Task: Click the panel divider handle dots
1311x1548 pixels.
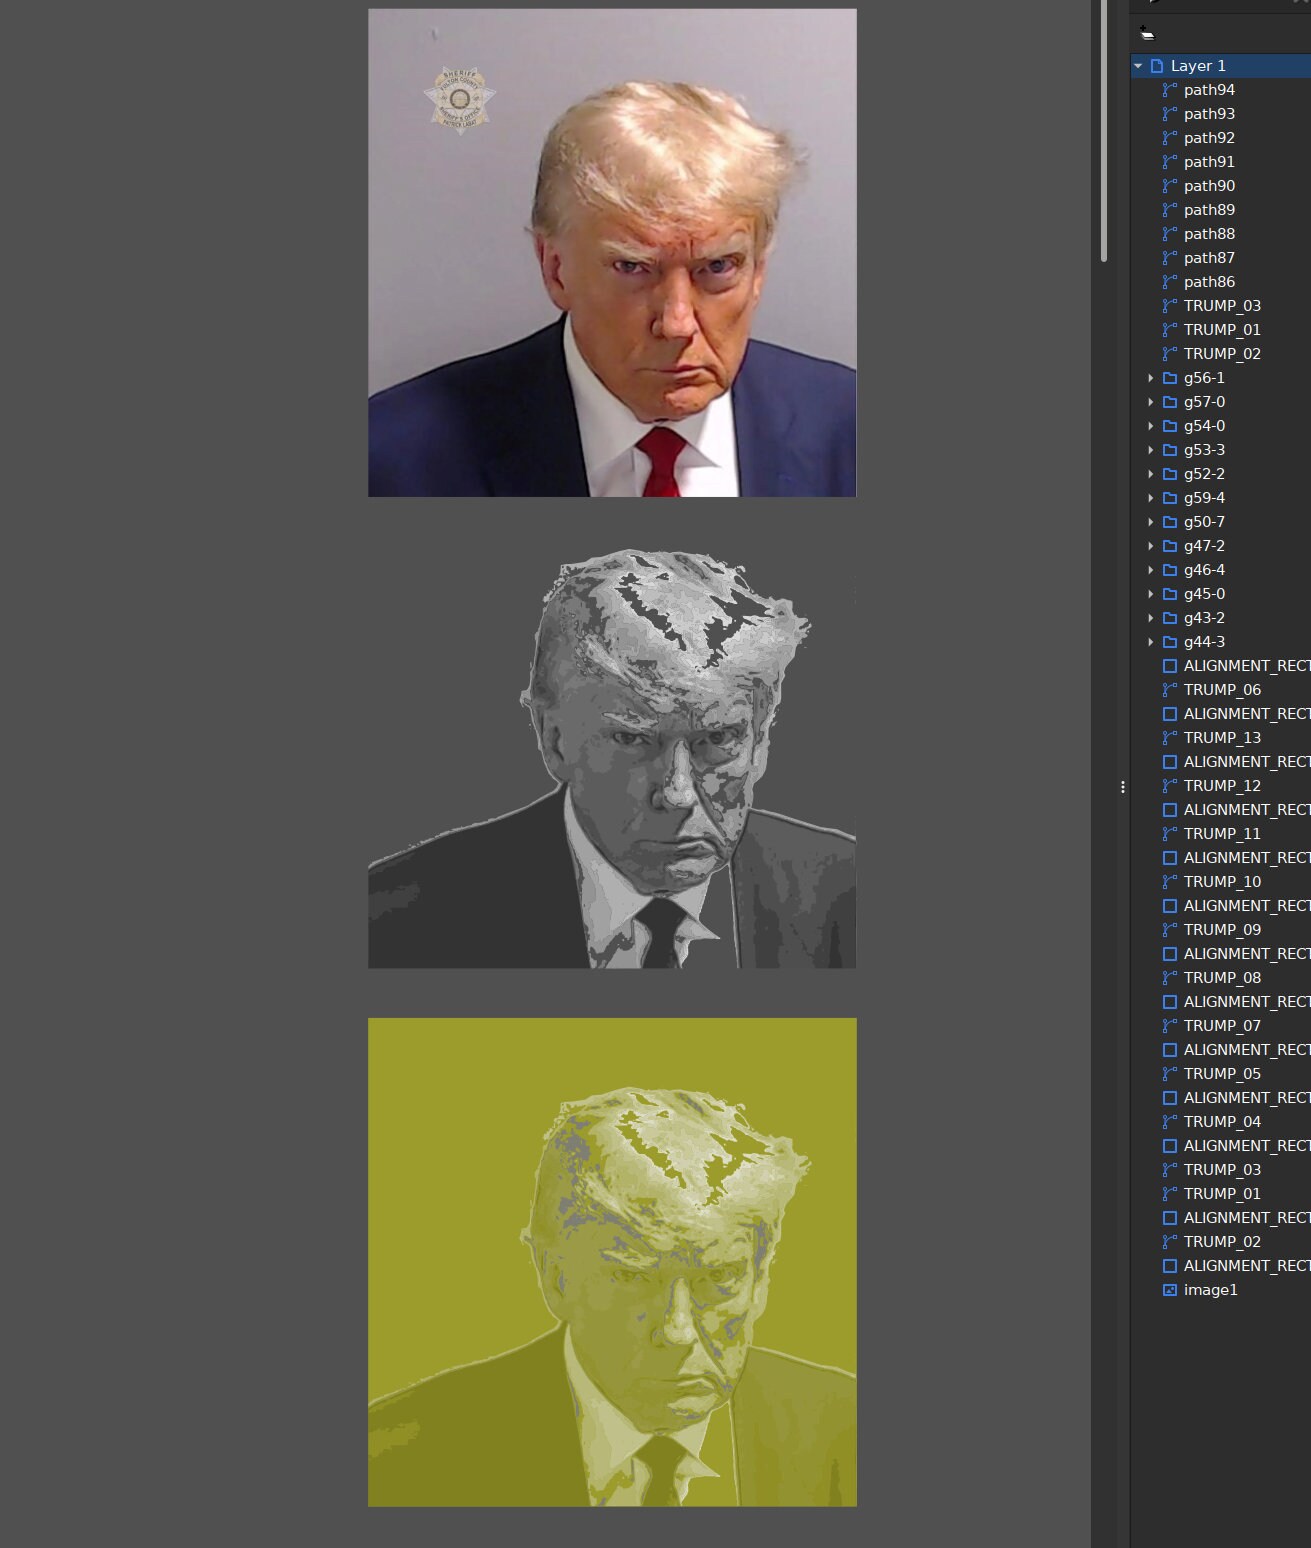Action: (x=1123, y=787)
